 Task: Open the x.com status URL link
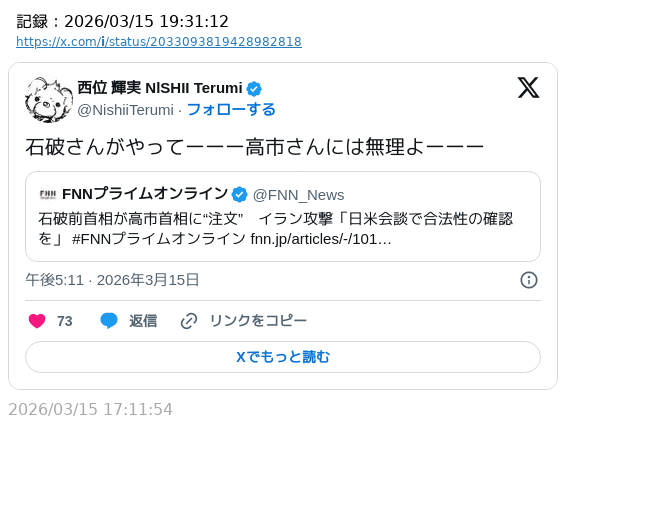click(x=159, y=42)
